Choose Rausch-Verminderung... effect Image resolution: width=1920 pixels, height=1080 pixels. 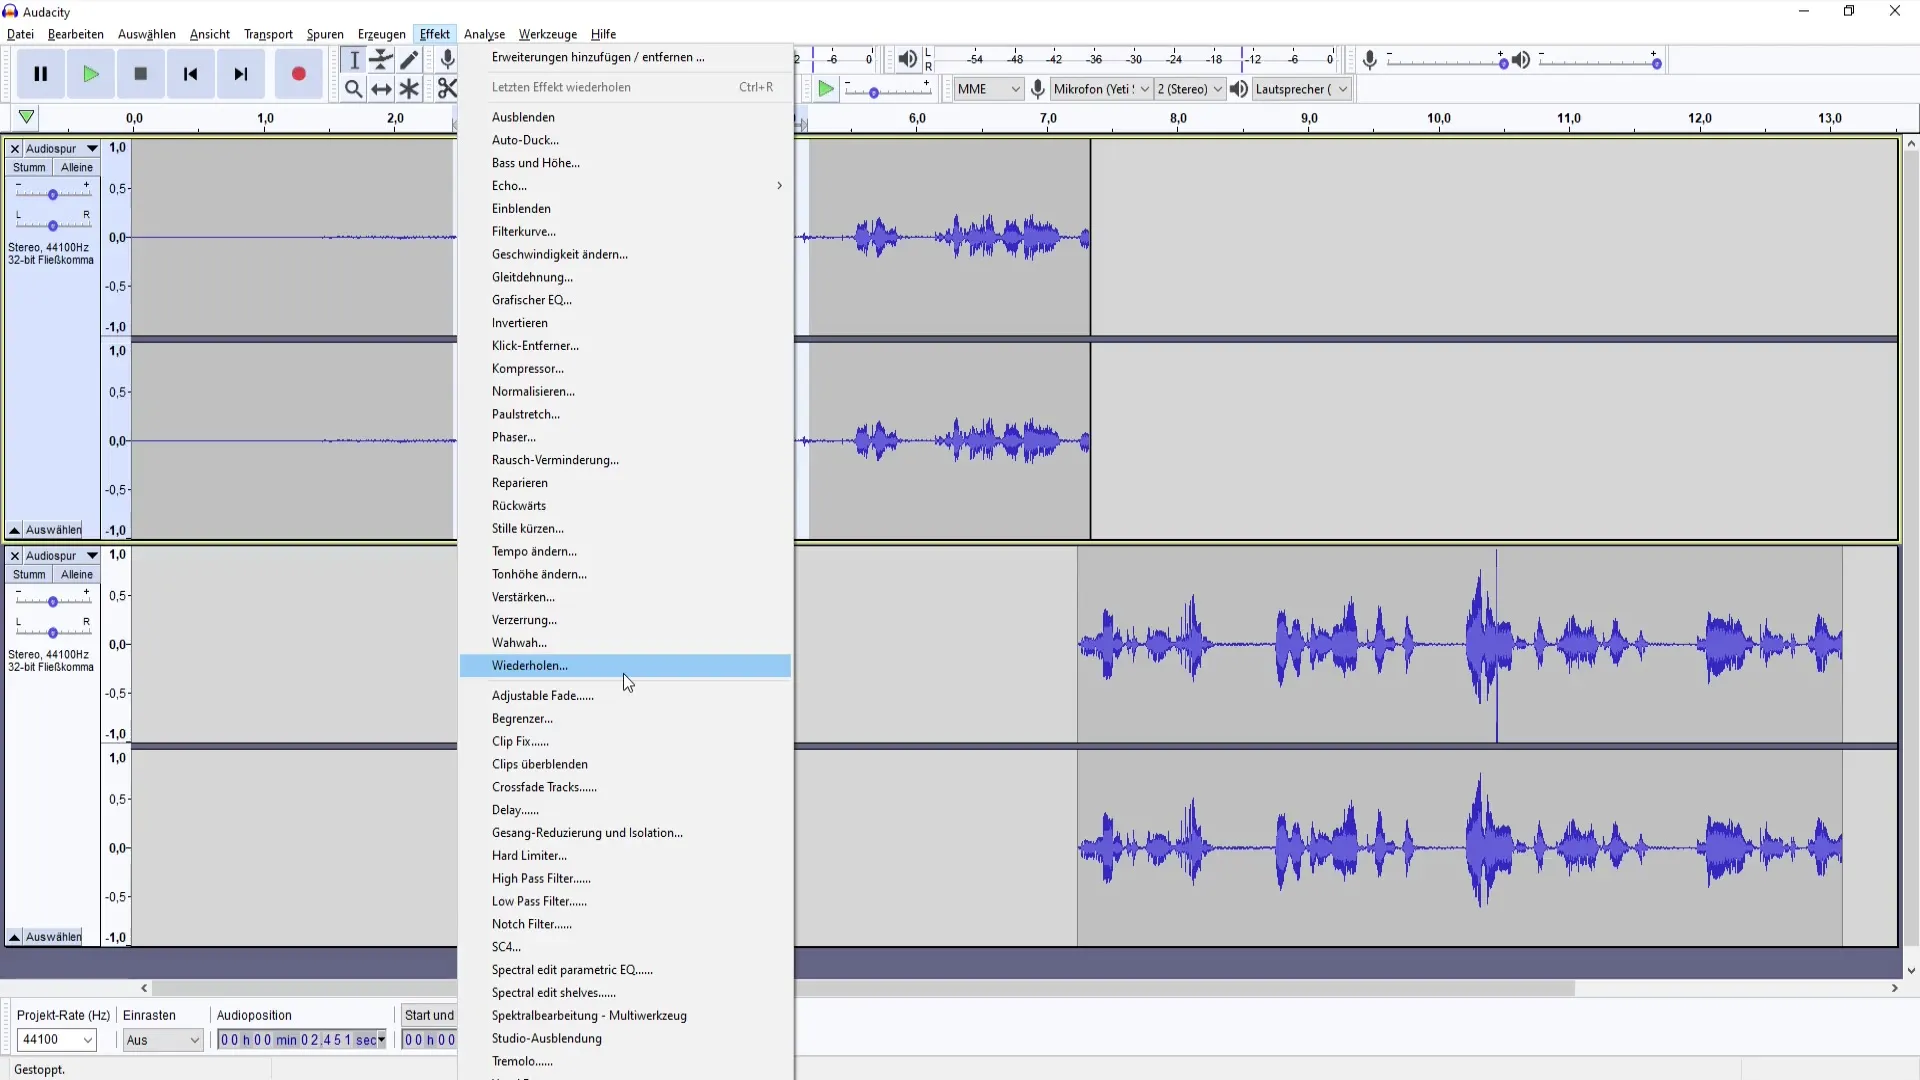(625, 460)
